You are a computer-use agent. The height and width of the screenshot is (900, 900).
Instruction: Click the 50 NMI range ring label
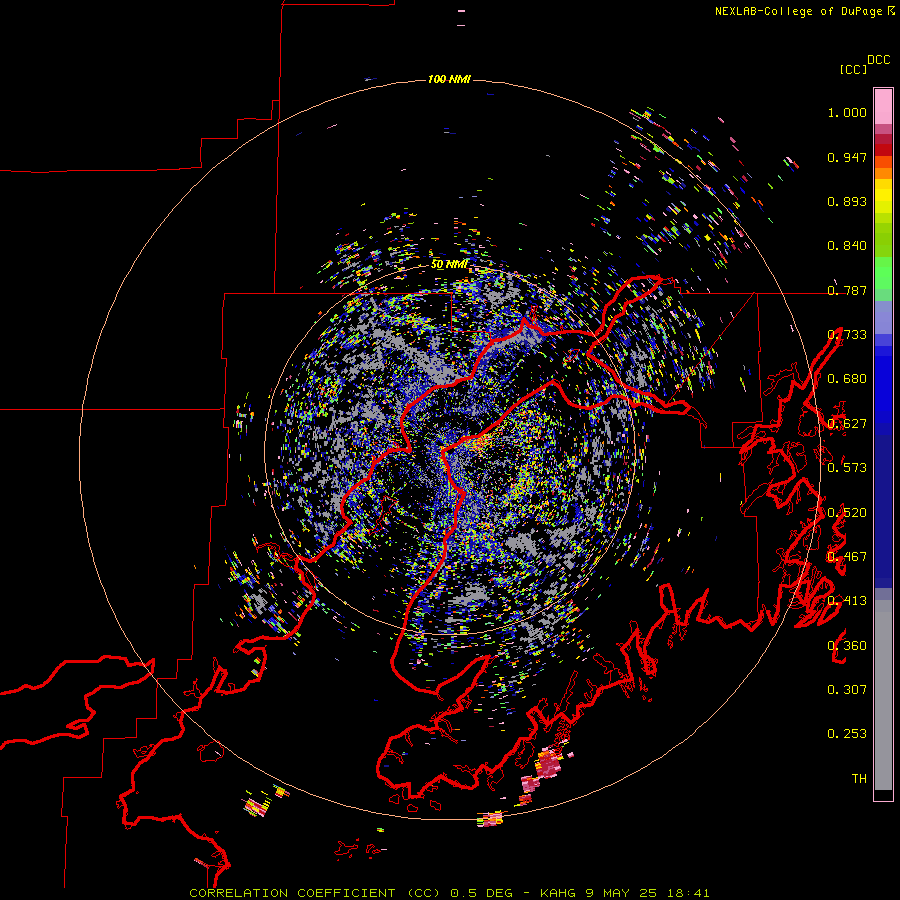tap(449, 264)
